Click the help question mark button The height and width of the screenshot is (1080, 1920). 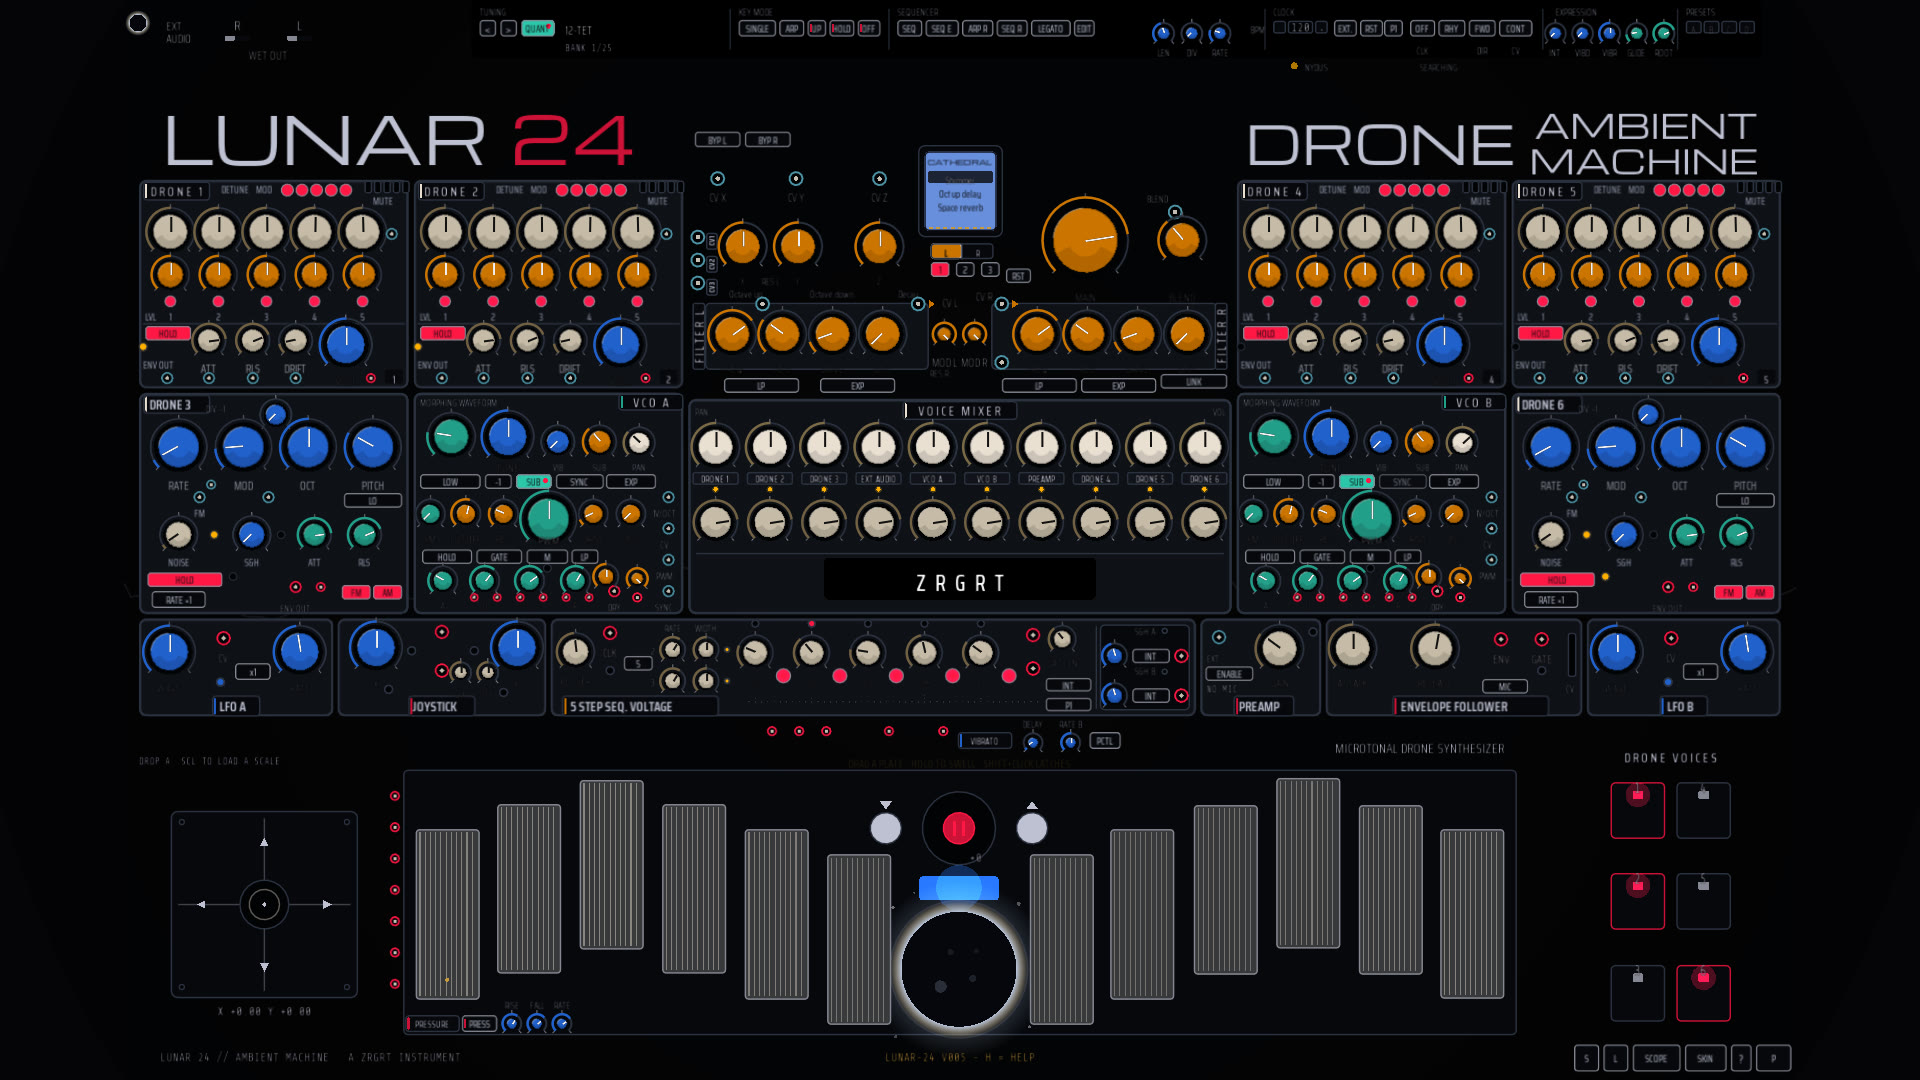(x=1741, y=1058)
